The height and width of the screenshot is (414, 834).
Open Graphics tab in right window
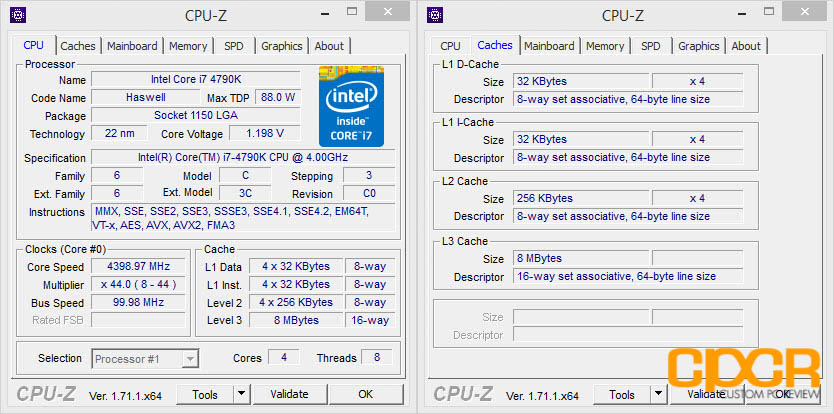[x=698, y=46]
